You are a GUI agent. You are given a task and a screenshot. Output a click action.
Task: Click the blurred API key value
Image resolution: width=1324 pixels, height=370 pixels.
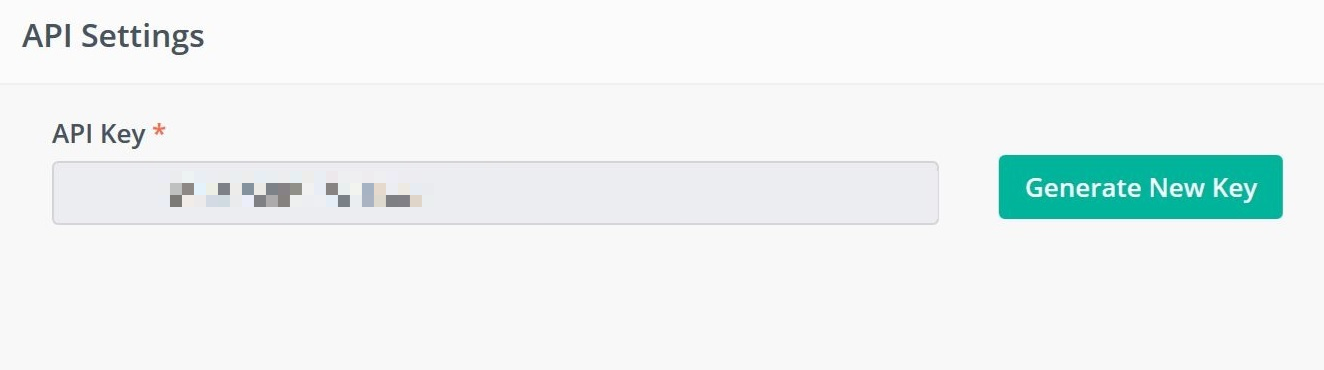[296, 193]
